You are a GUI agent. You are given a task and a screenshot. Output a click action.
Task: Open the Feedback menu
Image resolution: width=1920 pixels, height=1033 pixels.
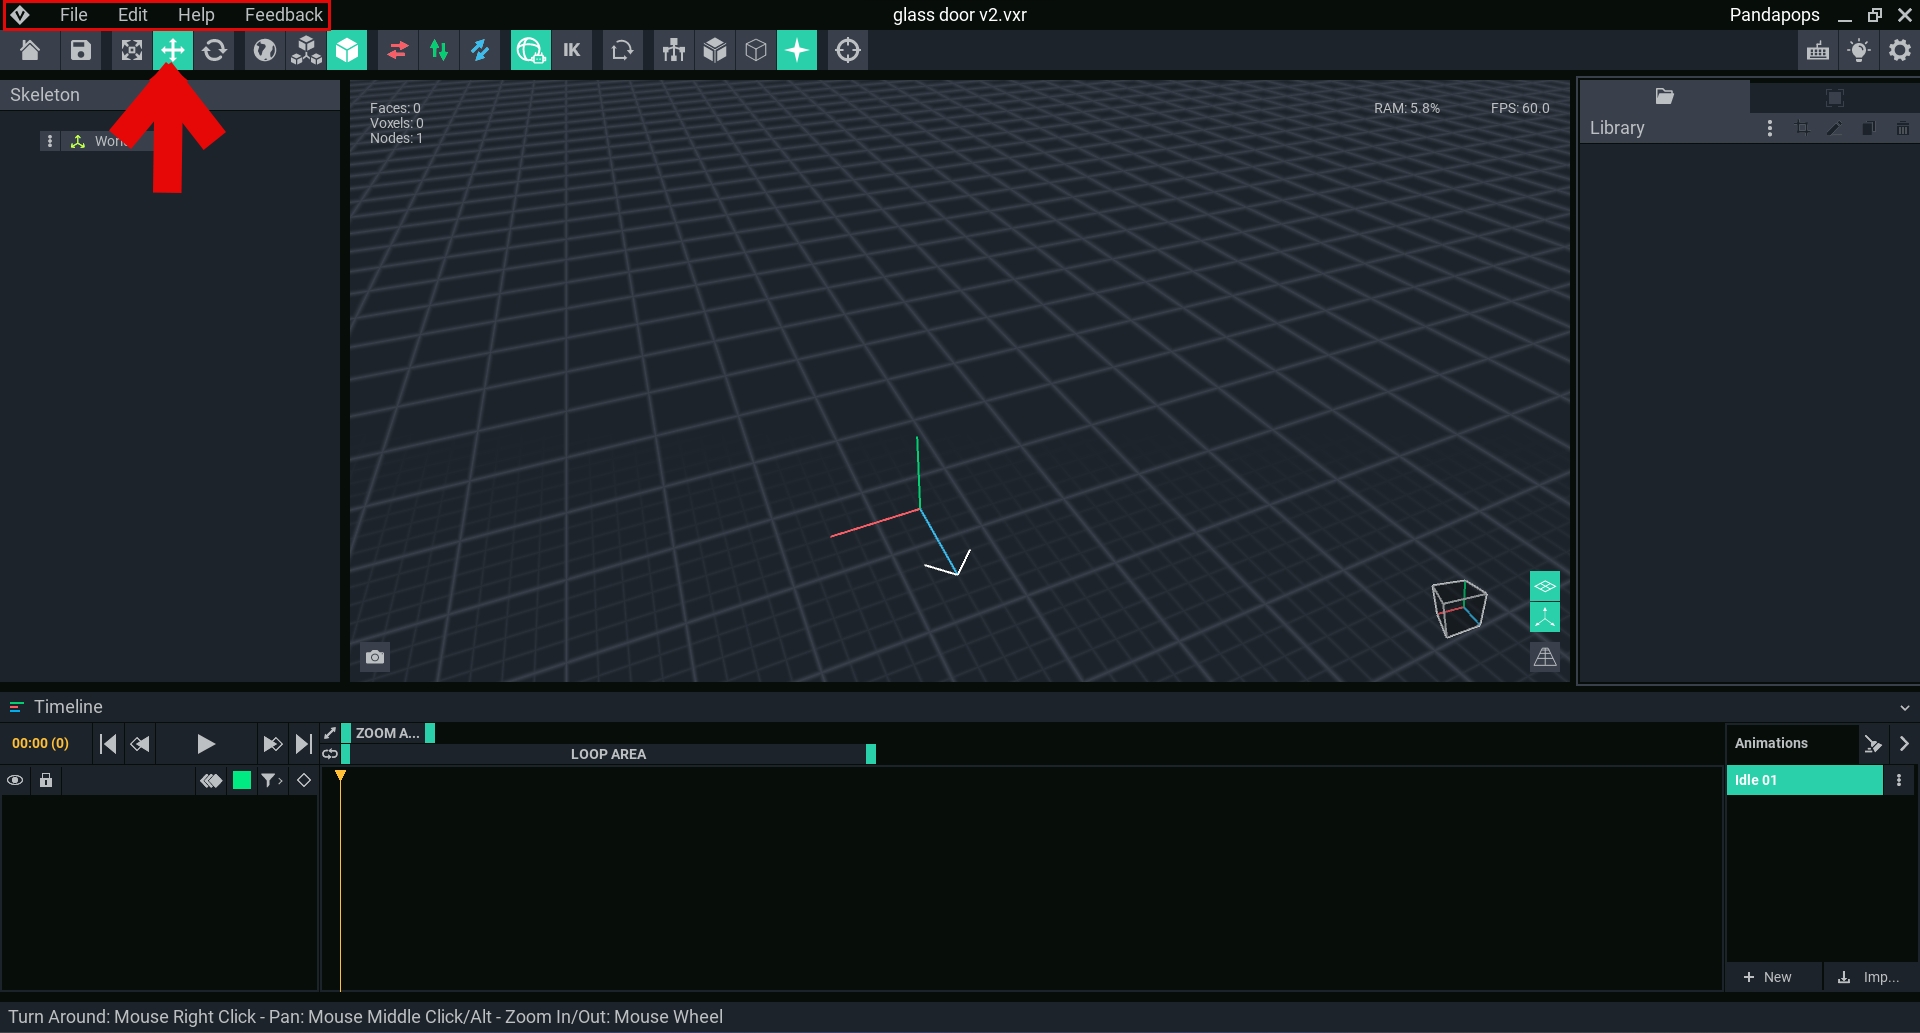tap(283, 15)
